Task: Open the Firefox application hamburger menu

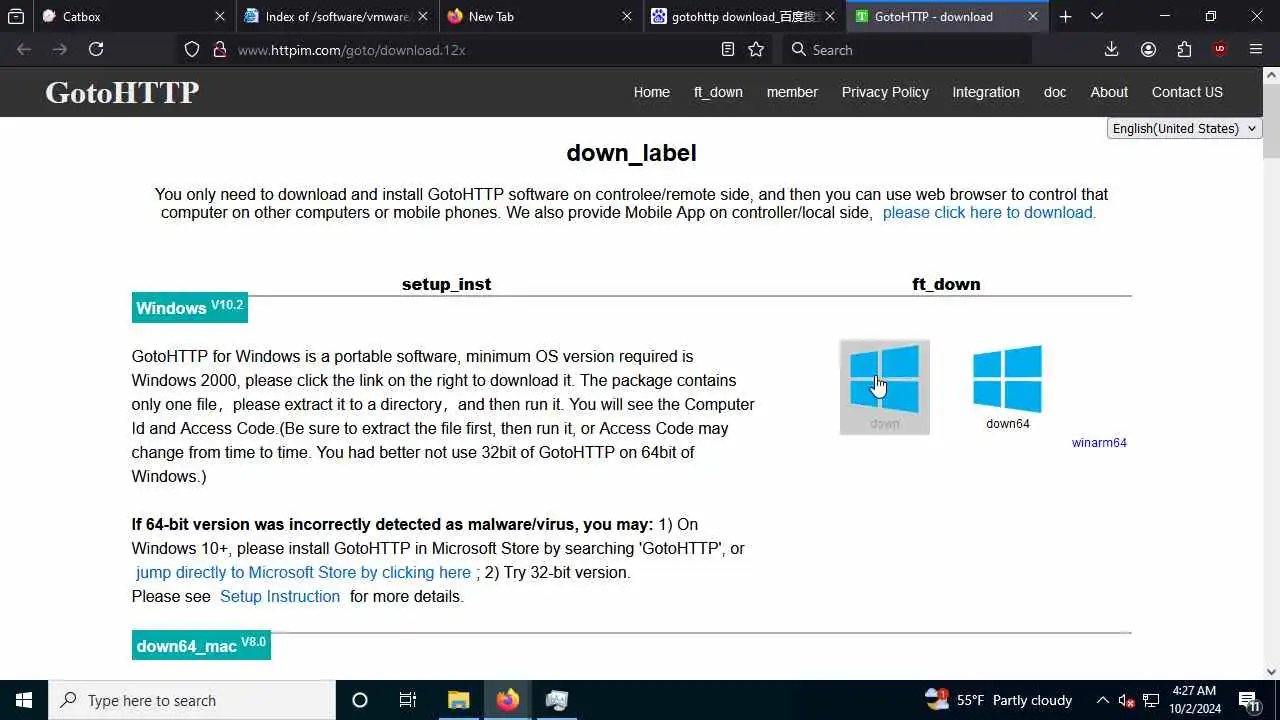Action: click(1256, 49)
